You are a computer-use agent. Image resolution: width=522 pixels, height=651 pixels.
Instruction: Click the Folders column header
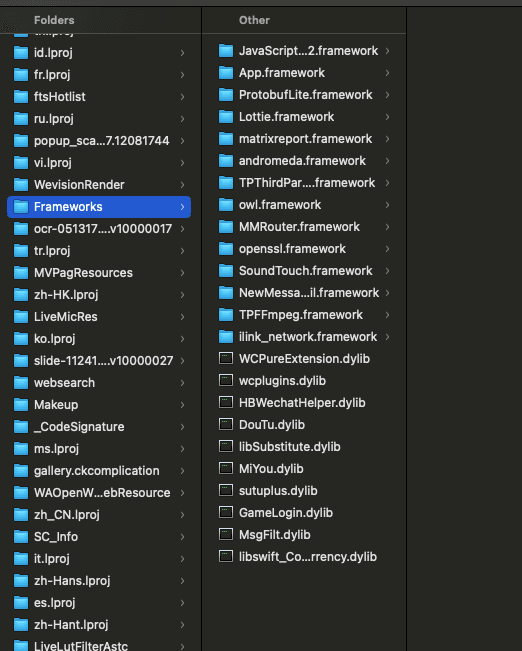click(54, 20)
